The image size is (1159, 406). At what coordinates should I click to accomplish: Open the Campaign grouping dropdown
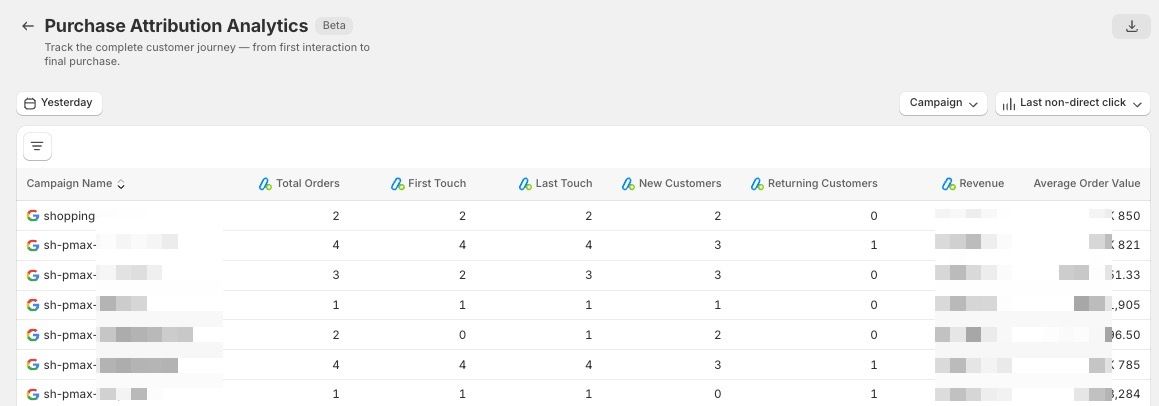point(943,103)
